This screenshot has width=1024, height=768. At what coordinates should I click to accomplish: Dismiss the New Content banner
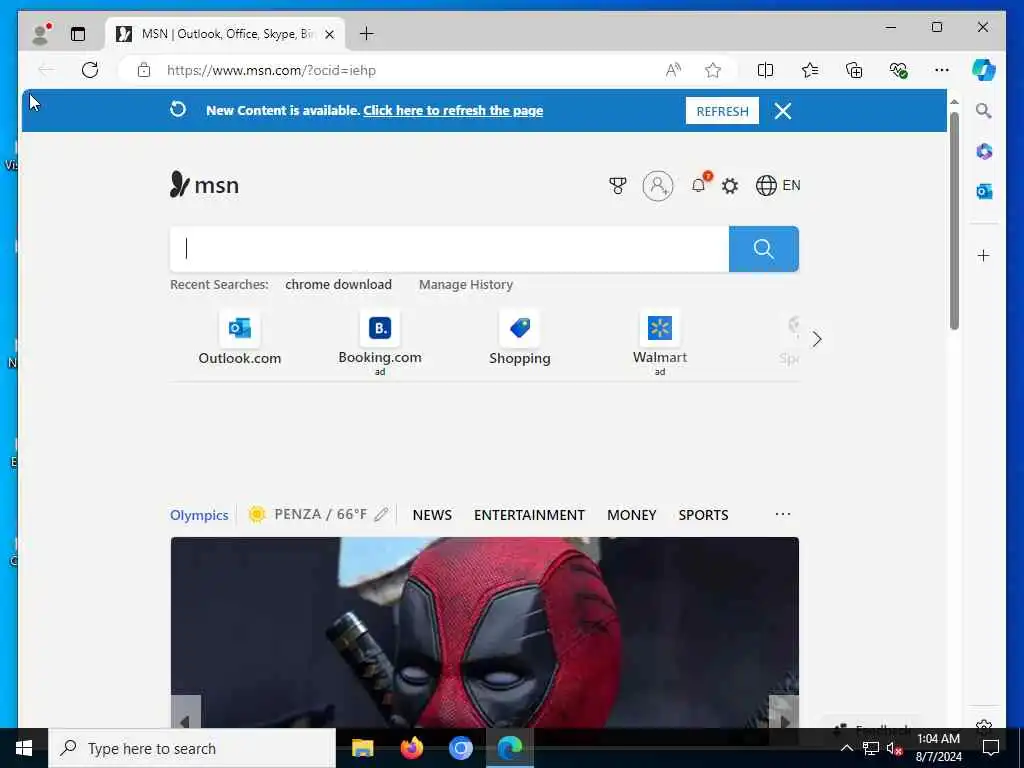782,111
